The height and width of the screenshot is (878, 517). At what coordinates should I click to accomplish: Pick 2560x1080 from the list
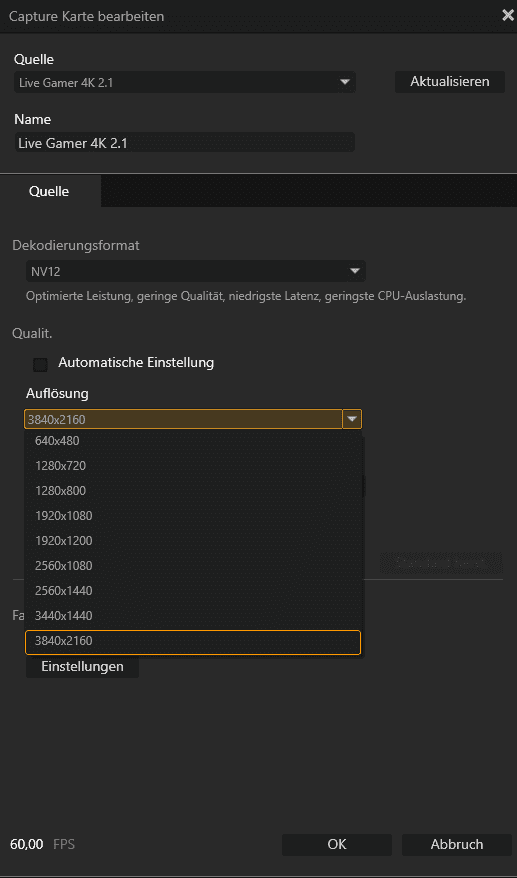pos(193,566)
